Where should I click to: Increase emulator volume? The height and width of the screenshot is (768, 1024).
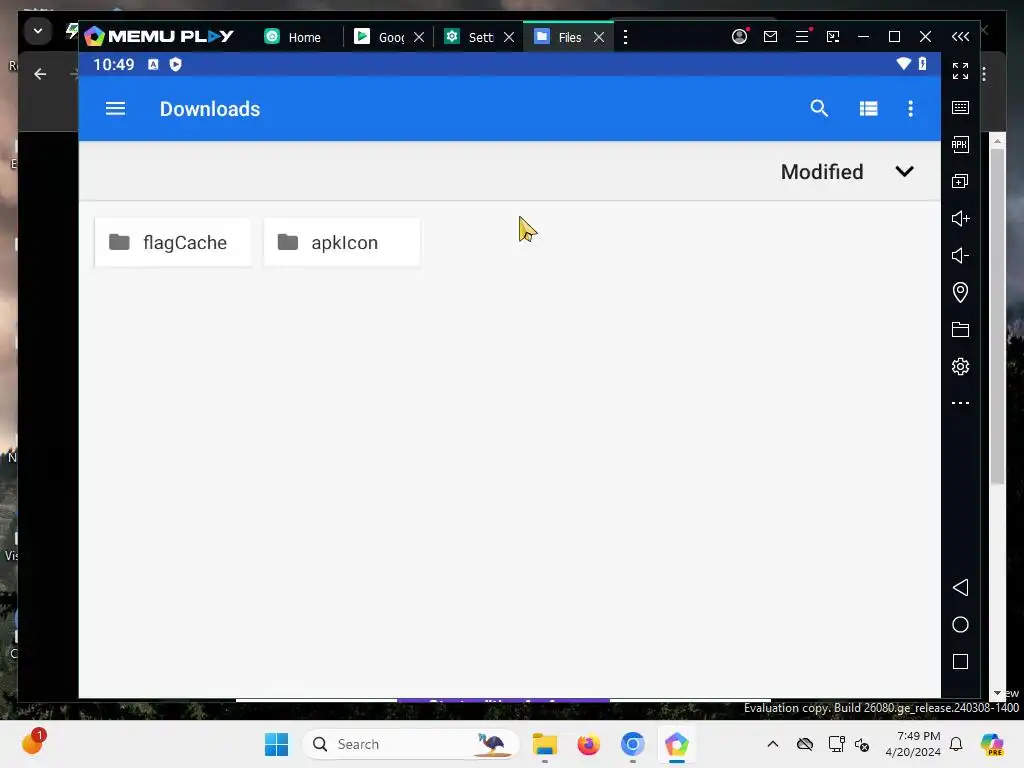pyautogui.click(x=960, y=218)
